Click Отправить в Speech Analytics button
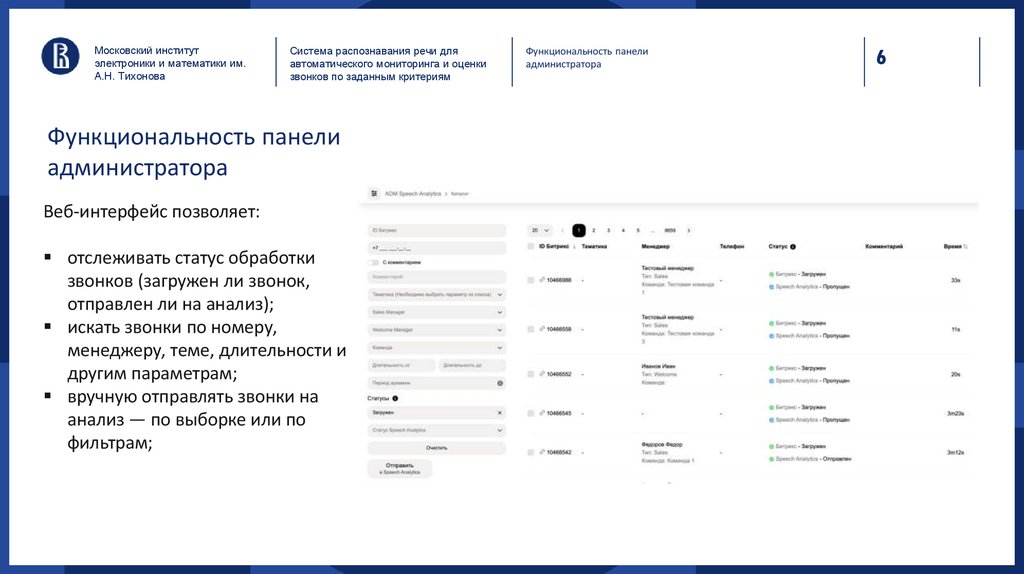The image size is (1024, 574). [400, 469]
